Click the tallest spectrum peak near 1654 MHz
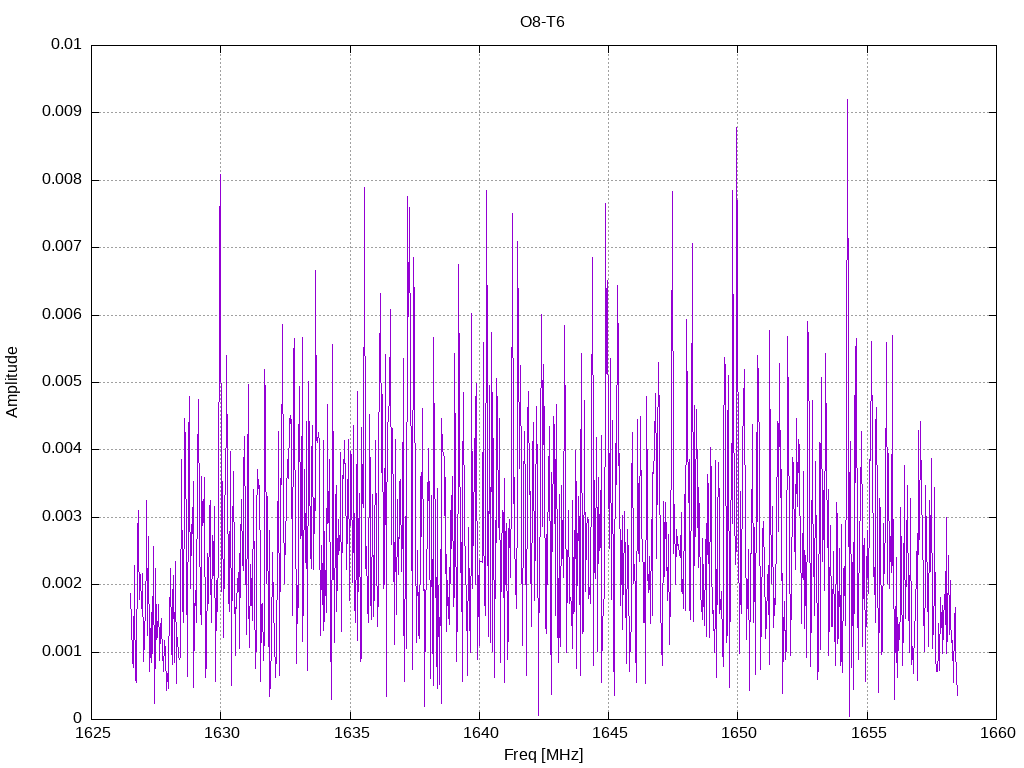Viewport: 1024px width, 768px height. tap(848, 101)
